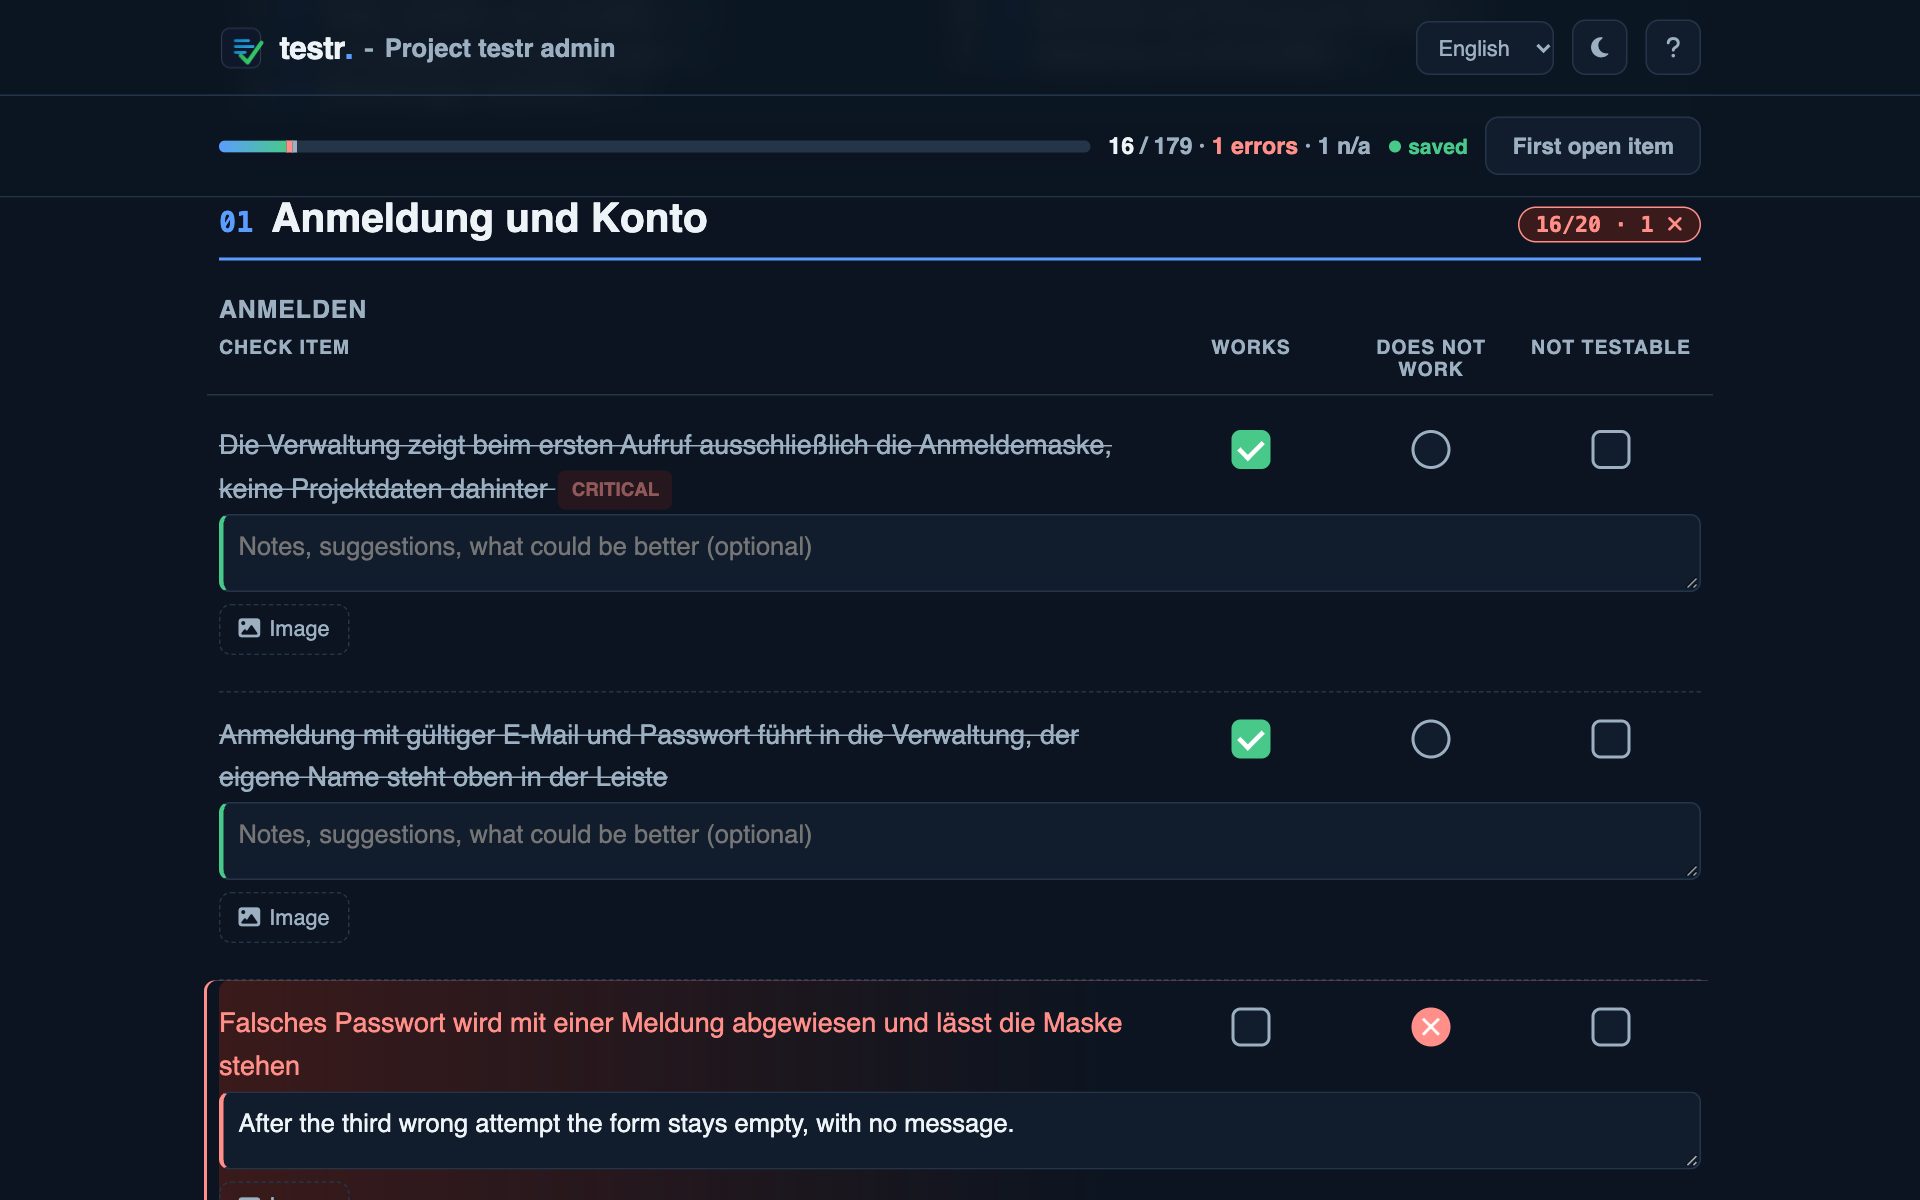Click the DOES NOT WORK column header

1430,358
